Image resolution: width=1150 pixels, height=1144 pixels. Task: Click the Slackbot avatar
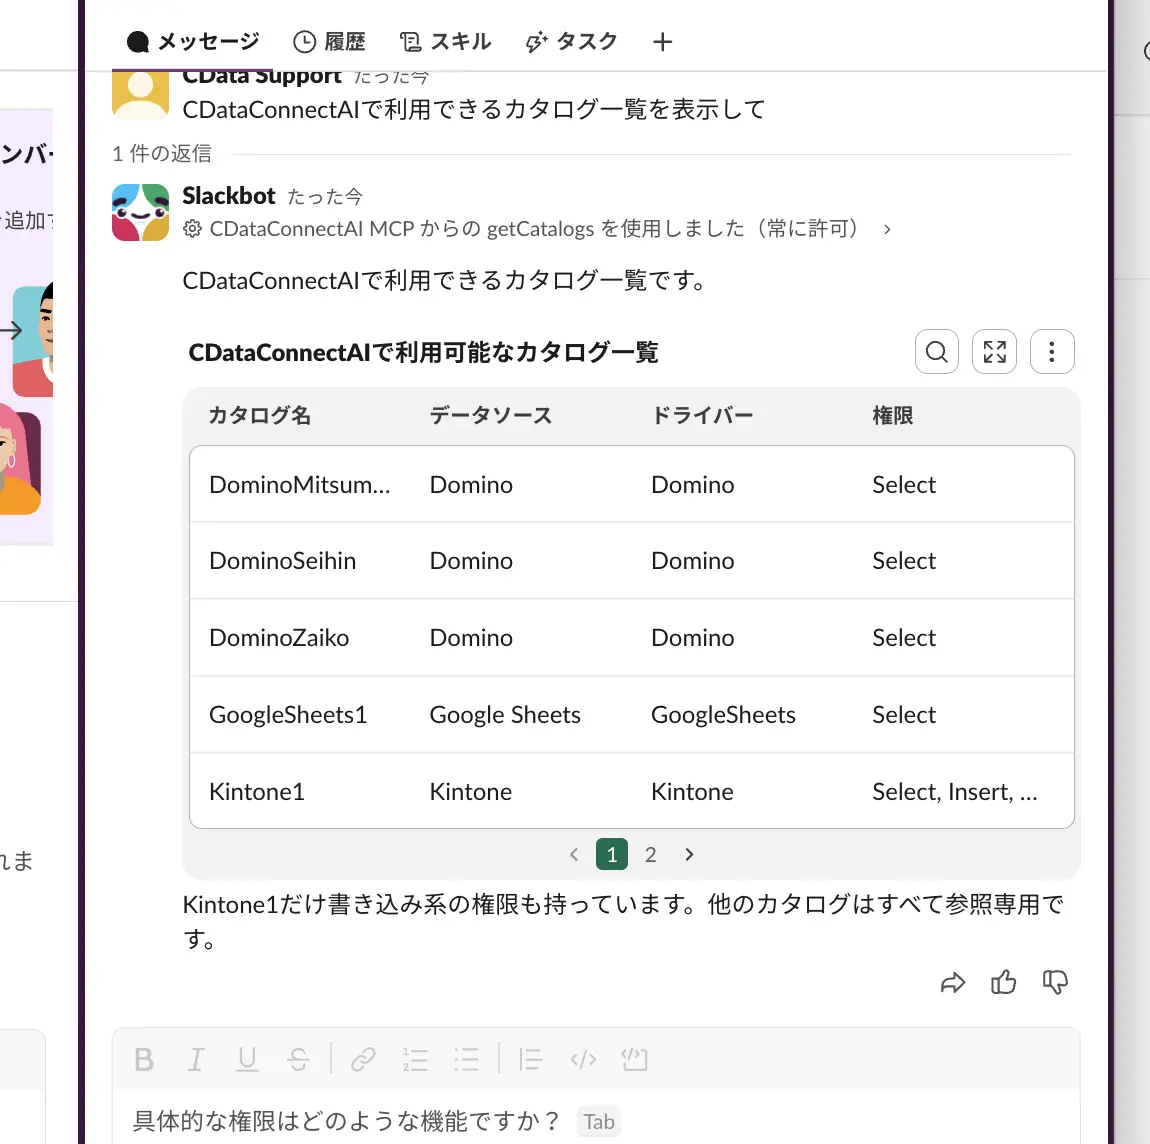pyautogui.click(x=140, y=212)
